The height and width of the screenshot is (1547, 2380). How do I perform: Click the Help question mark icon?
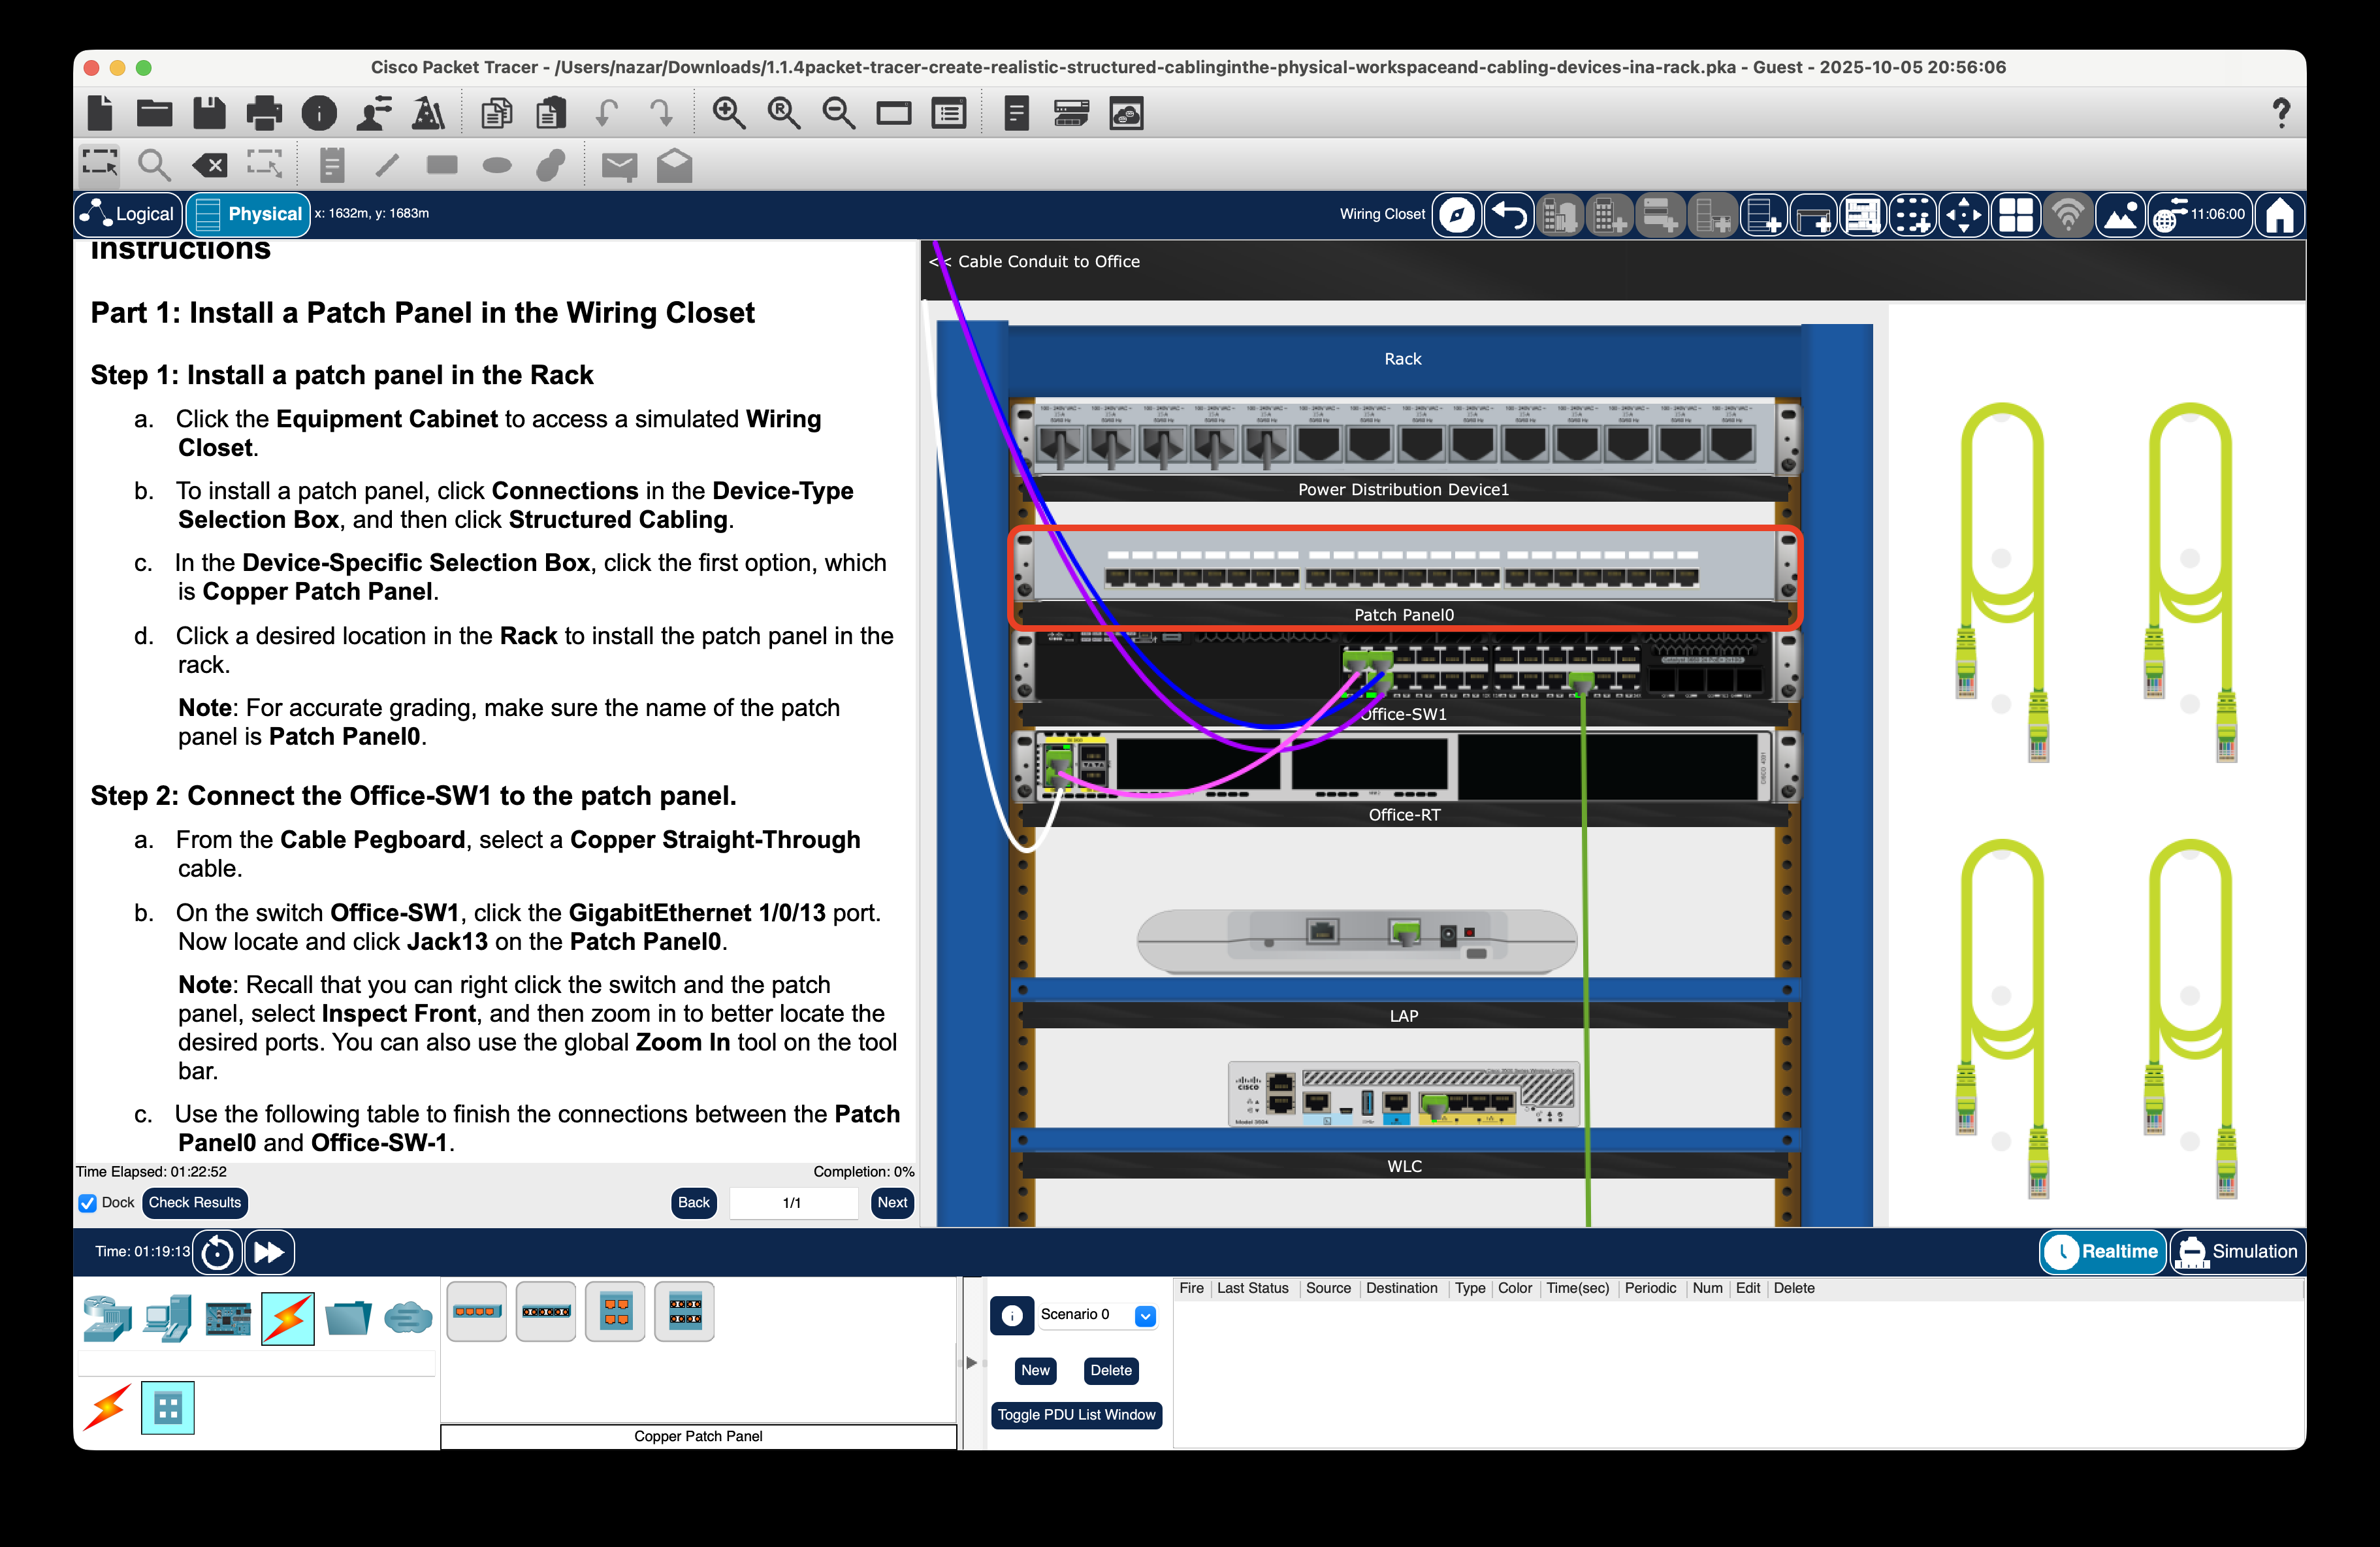[x=2280, y=113]
